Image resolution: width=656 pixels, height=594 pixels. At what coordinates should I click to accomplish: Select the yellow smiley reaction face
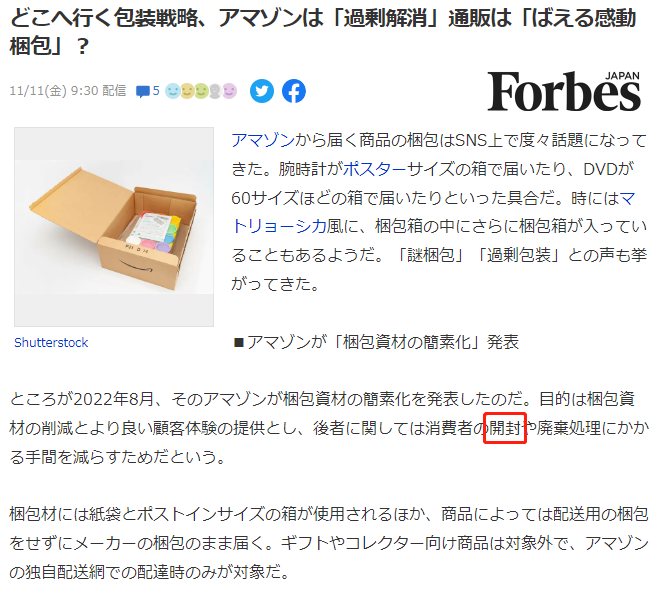pos(187,91)
